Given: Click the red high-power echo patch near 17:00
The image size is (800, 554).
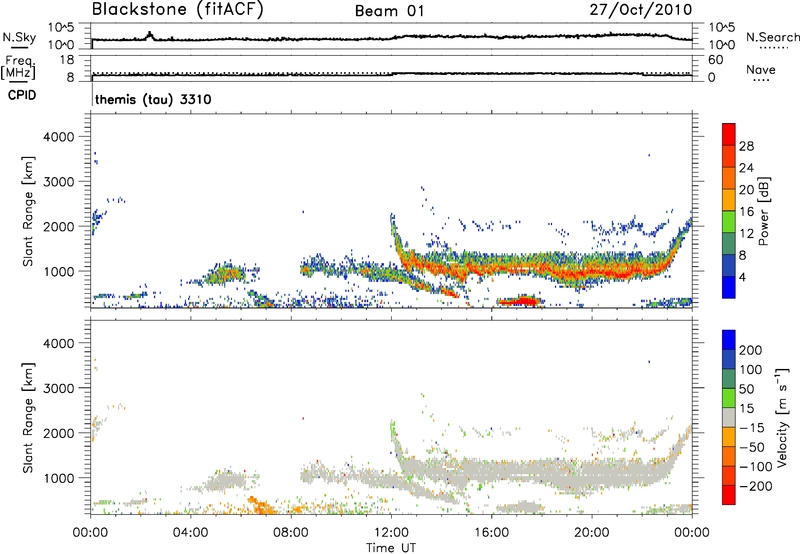Looking at the screenshot, I should click(x=522, y=301).
